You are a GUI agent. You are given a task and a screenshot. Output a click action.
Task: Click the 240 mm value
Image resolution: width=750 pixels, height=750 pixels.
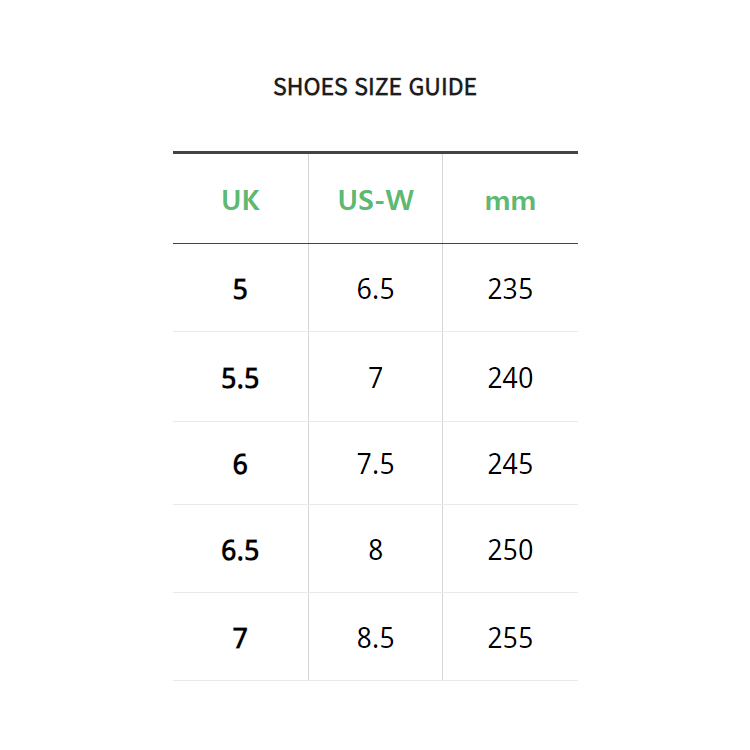tap(510, 378)
